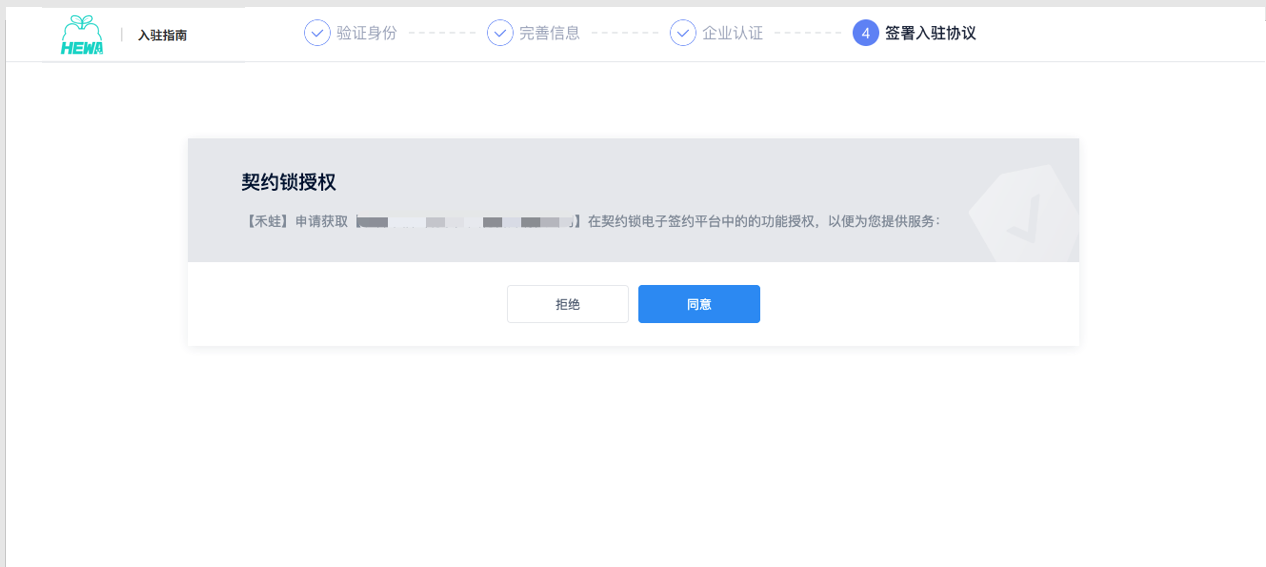
Task: Click the checkmark icon beside 验证身份
Action: (317, 33)
